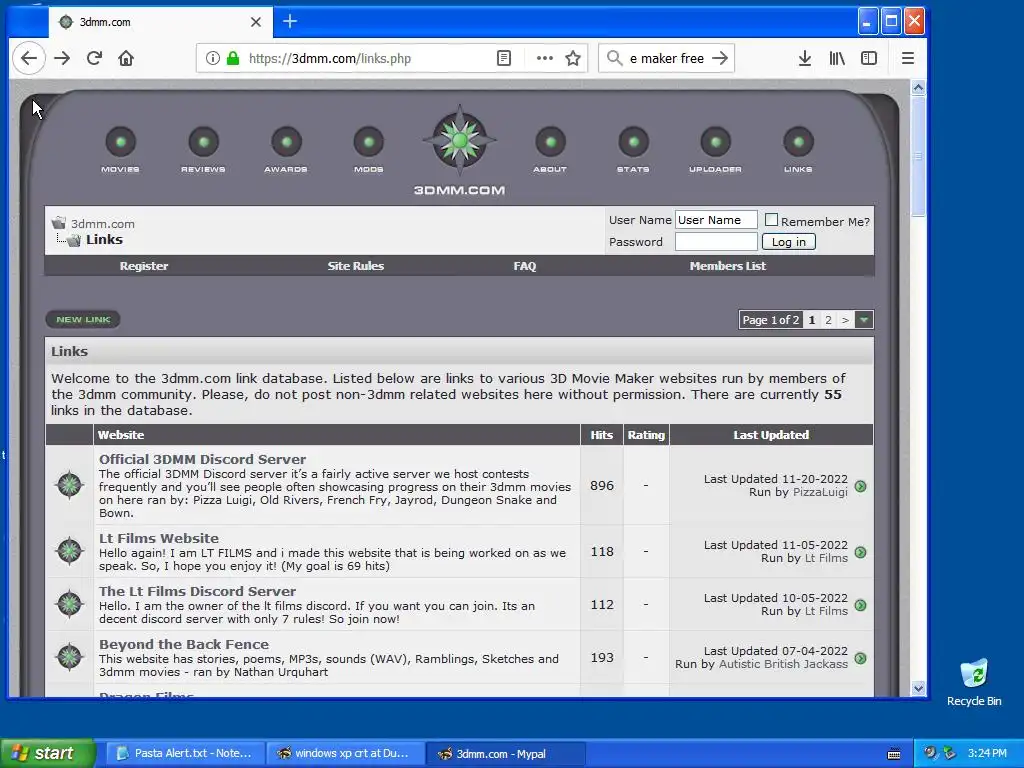Open the Mods nav icon

coord(369,142)
